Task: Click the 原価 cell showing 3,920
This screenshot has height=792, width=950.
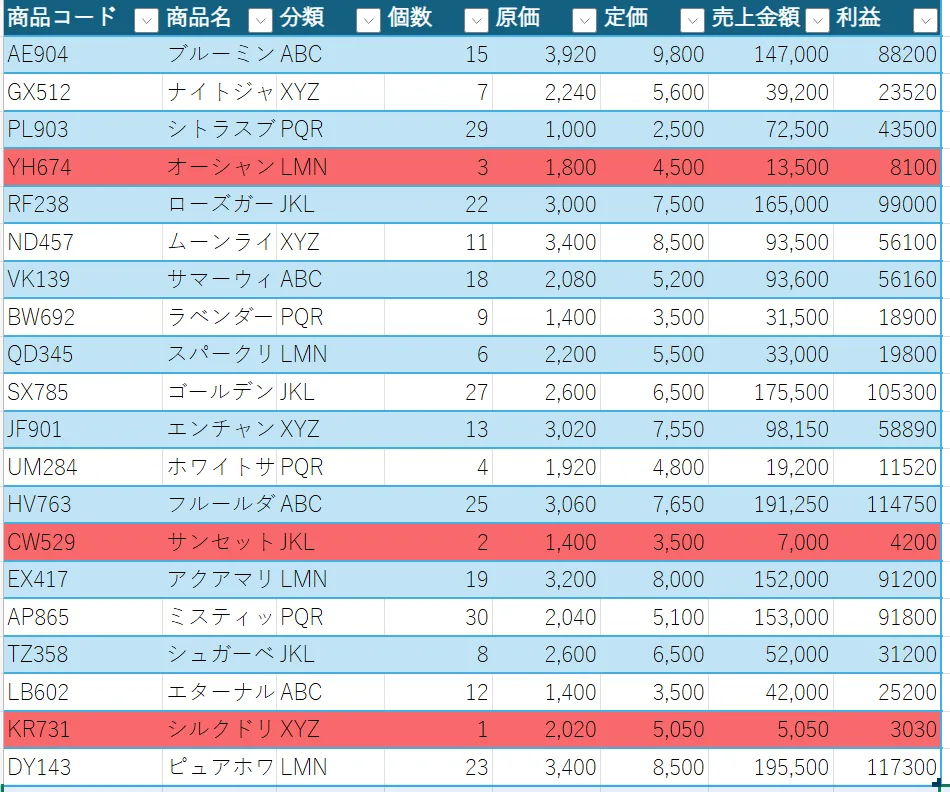Action: click(x=546, y=55)
